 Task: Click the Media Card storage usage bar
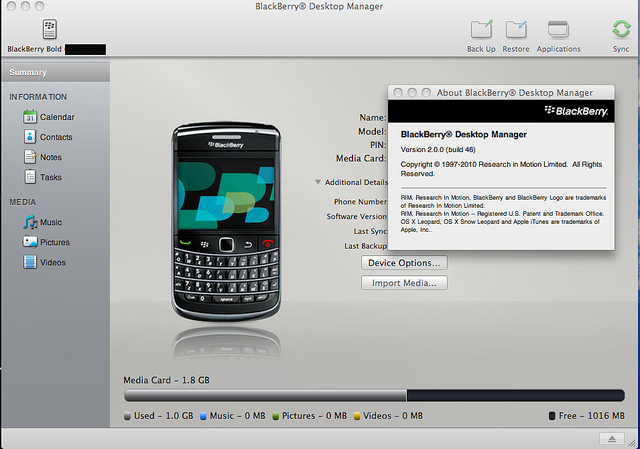pyautogui.click(x=374, y=395)
